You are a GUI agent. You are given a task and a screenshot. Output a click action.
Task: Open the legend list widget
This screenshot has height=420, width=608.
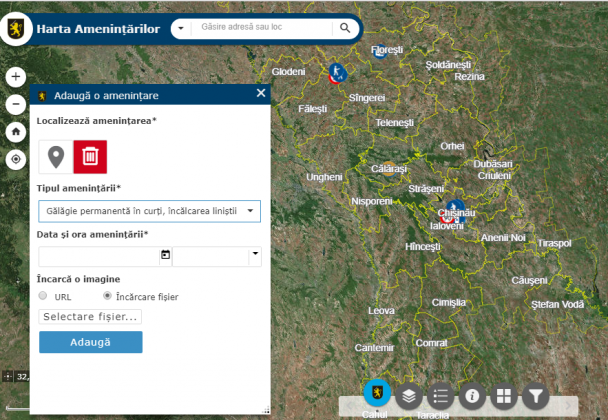click(x=440, y=396)
